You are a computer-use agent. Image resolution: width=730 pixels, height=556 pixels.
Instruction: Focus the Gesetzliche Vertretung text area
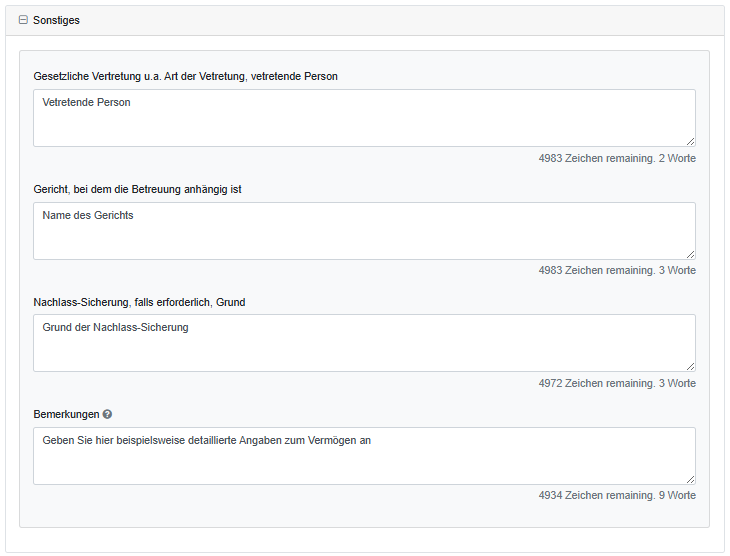coord(364,125)
